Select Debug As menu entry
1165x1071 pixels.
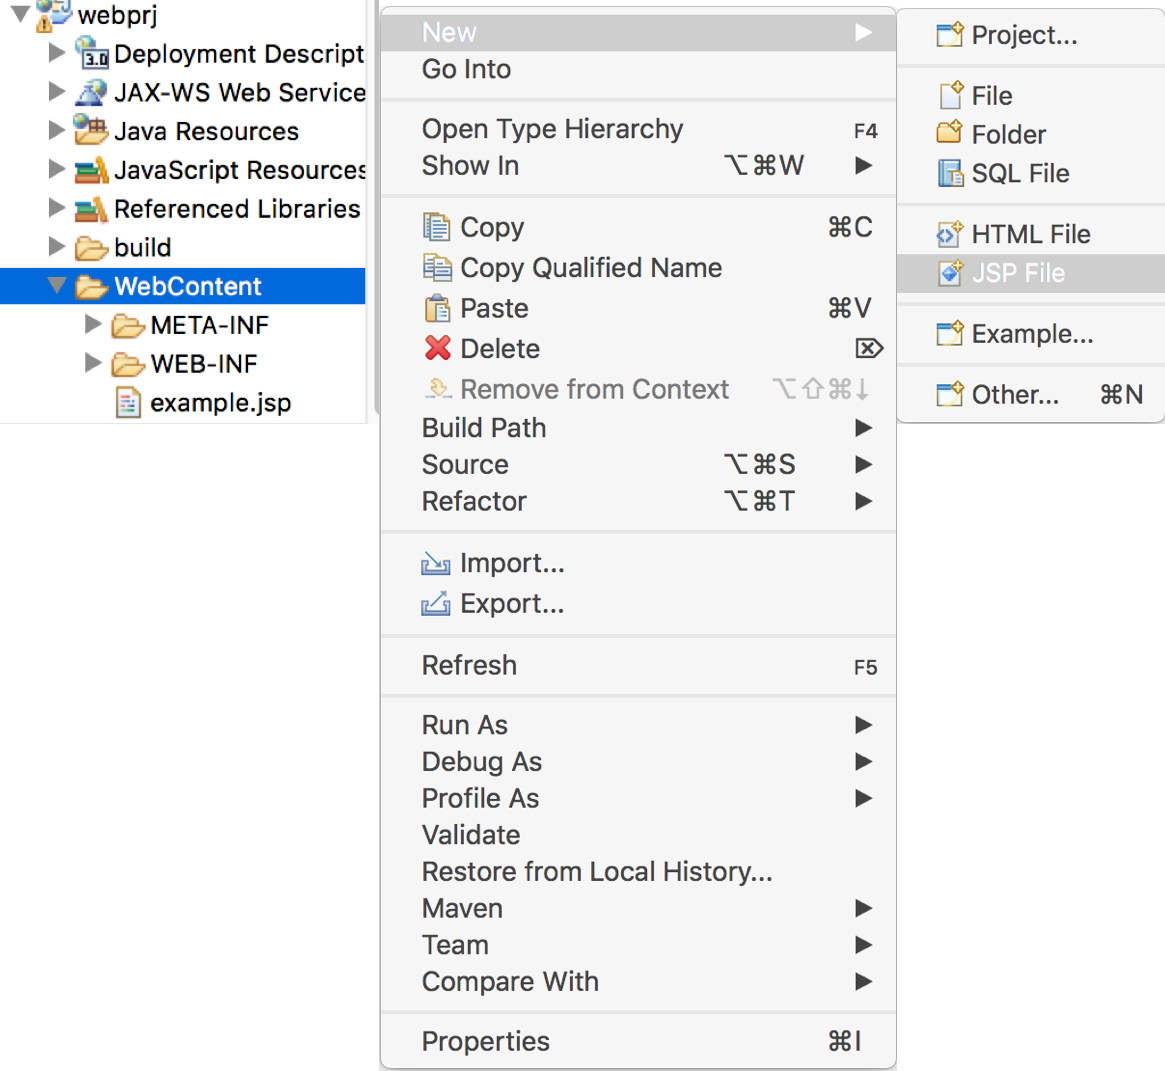coord(638,762)
